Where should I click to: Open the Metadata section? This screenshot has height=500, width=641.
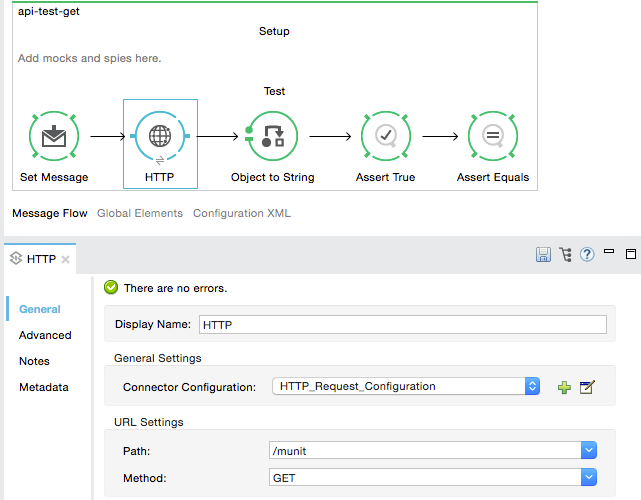tap(43, 387)
